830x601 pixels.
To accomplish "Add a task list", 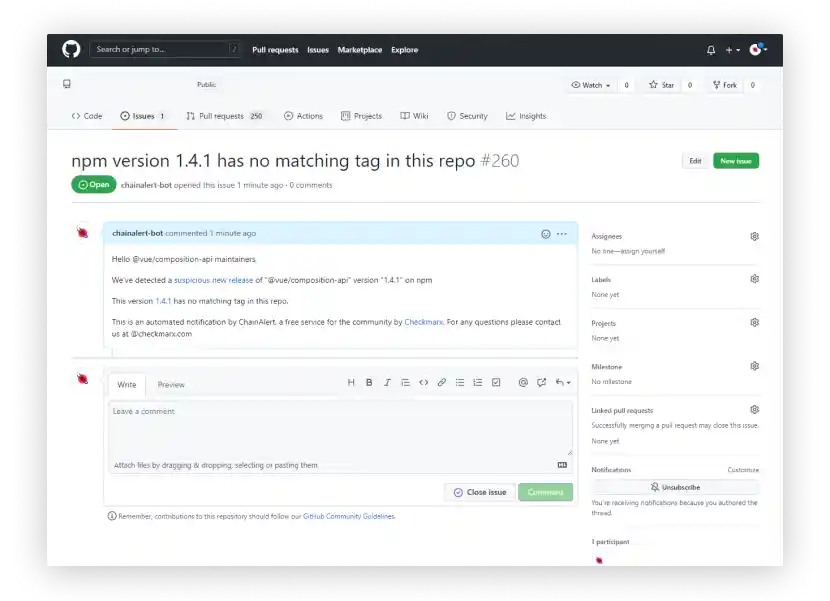I will [x=496, y=382].
